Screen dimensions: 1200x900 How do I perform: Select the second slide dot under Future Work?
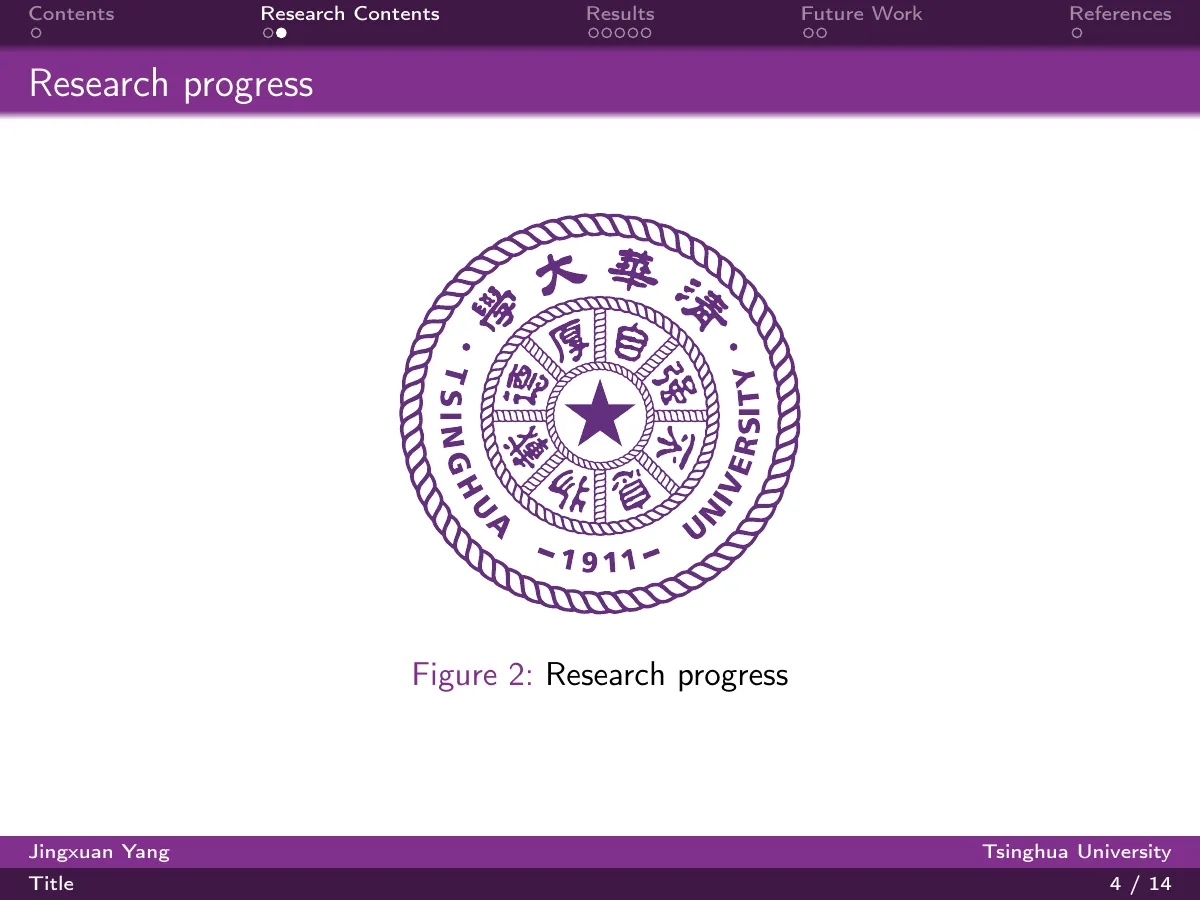point(821,33)
